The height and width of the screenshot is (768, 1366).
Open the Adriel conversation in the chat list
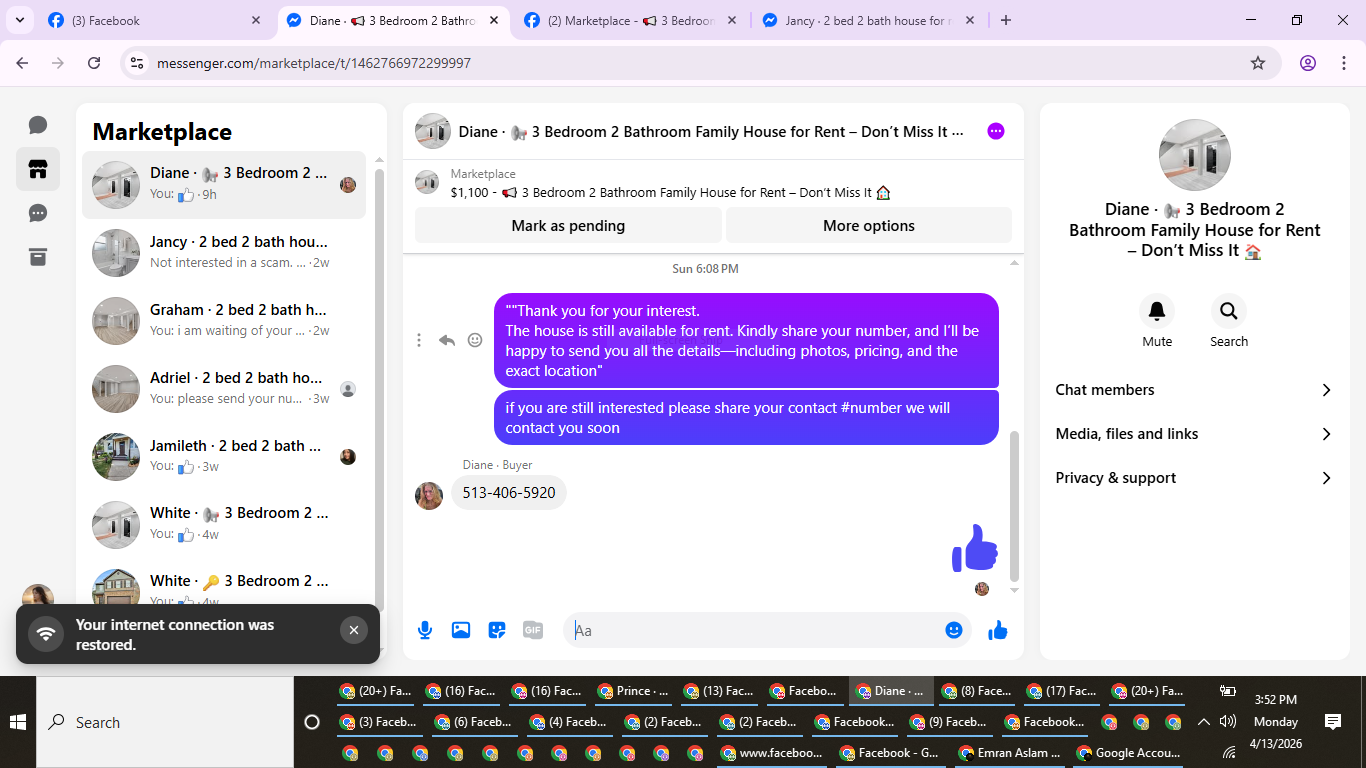click(x=224, y=388)
